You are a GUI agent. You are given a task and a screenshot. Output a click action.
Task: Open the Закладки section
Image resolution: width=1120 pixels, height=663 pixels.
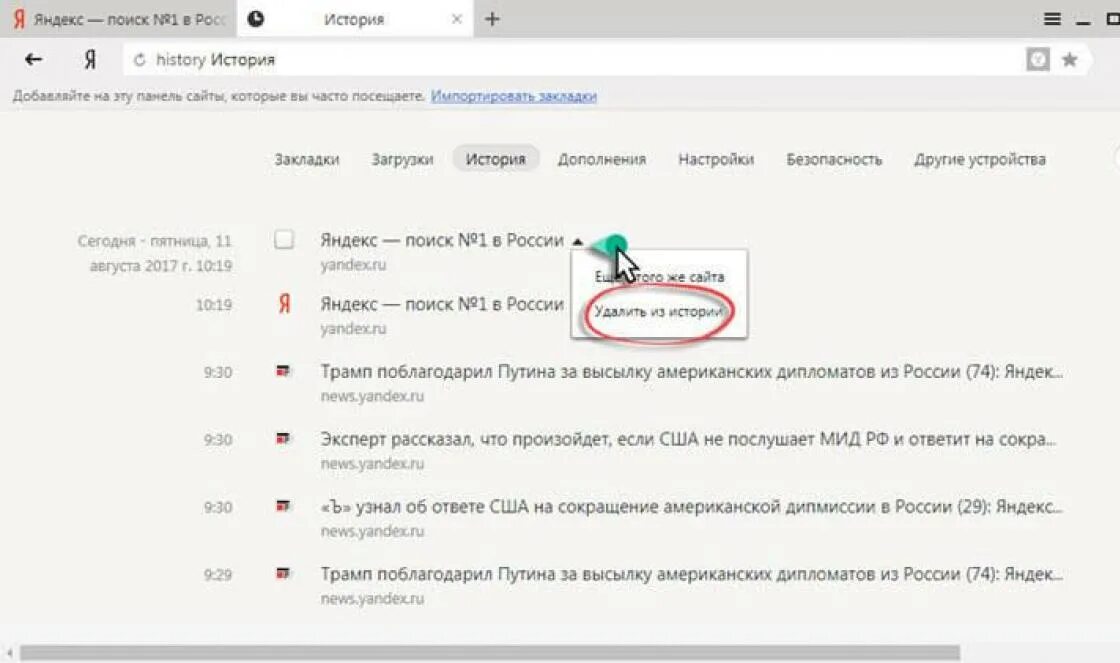(307, 159)
